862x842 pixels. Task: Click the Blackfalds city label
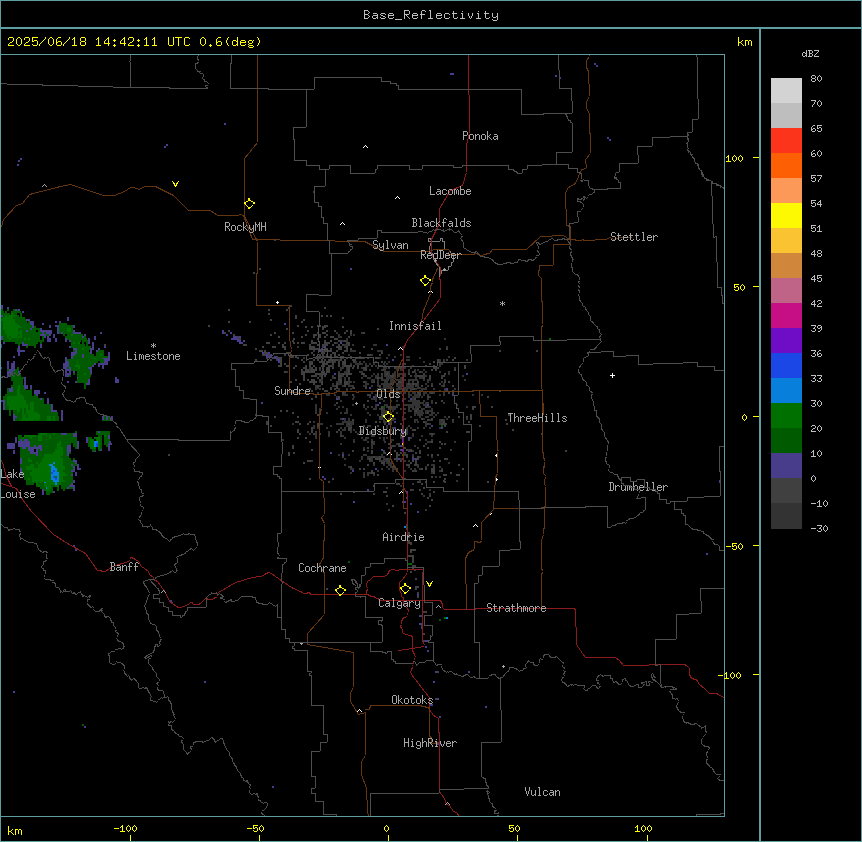click(441, 223)
